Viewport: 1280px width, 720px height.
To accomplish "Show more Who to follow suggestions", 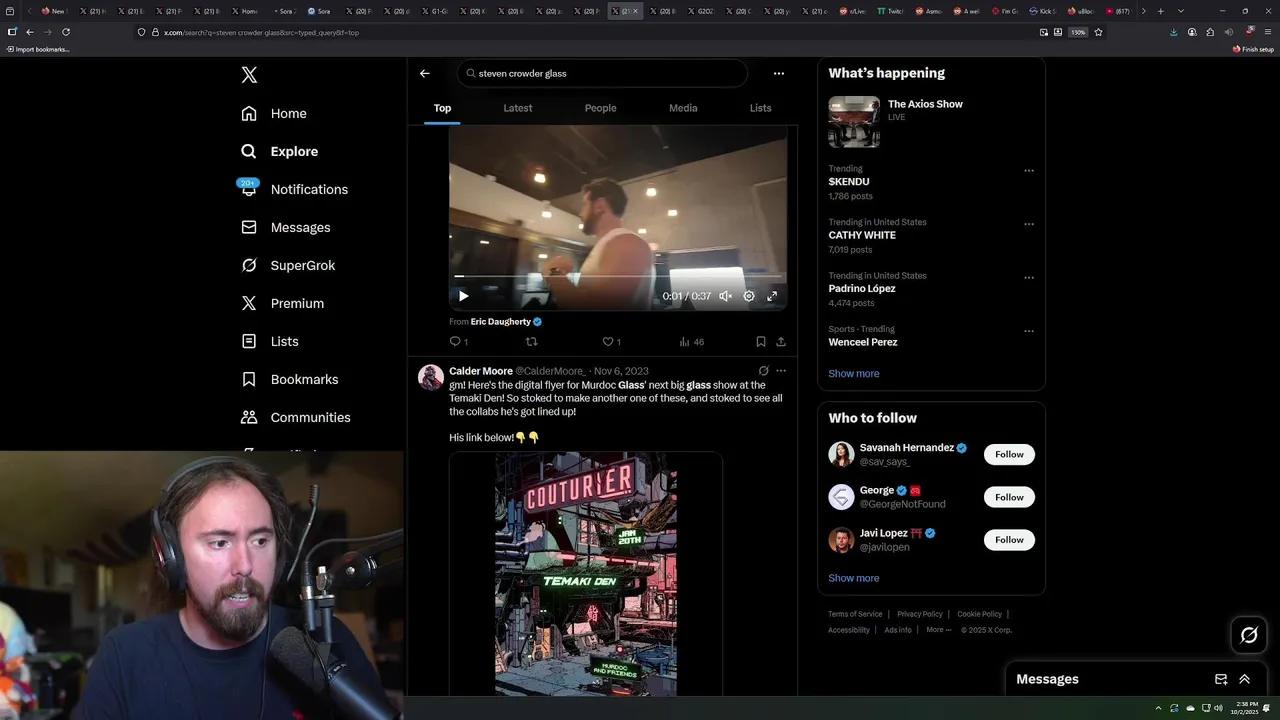I will (854, 578).
